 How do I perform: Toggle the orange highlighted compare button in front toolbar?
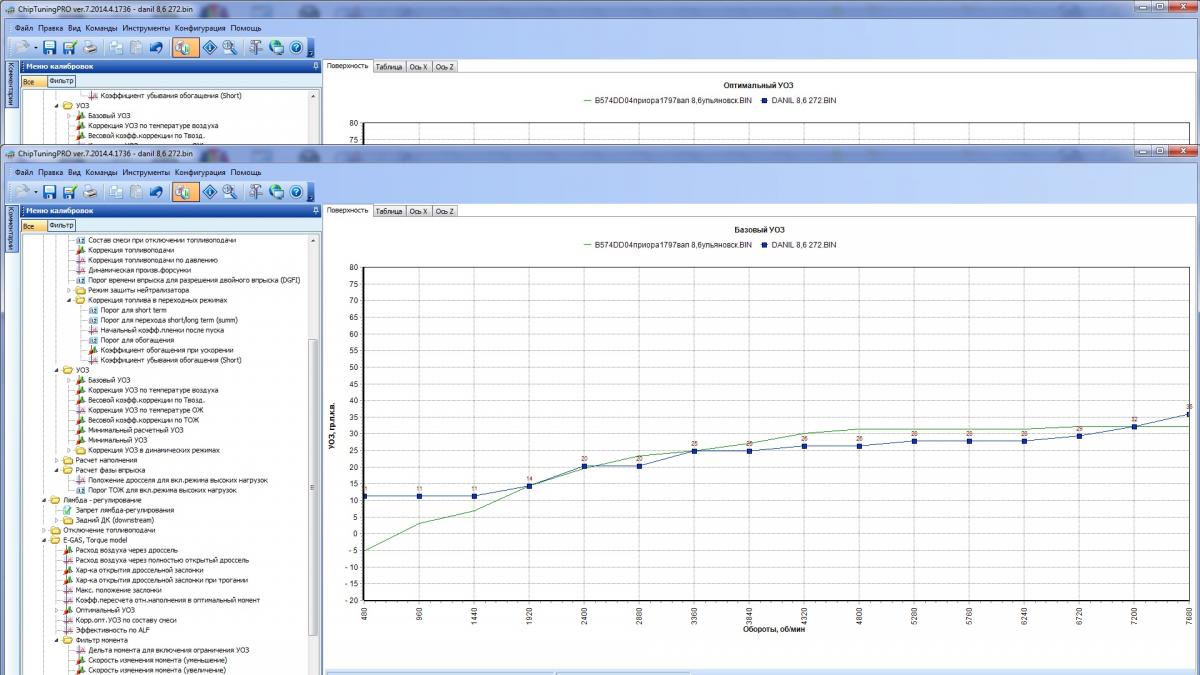pyautogui.click(x=184, y=191)
